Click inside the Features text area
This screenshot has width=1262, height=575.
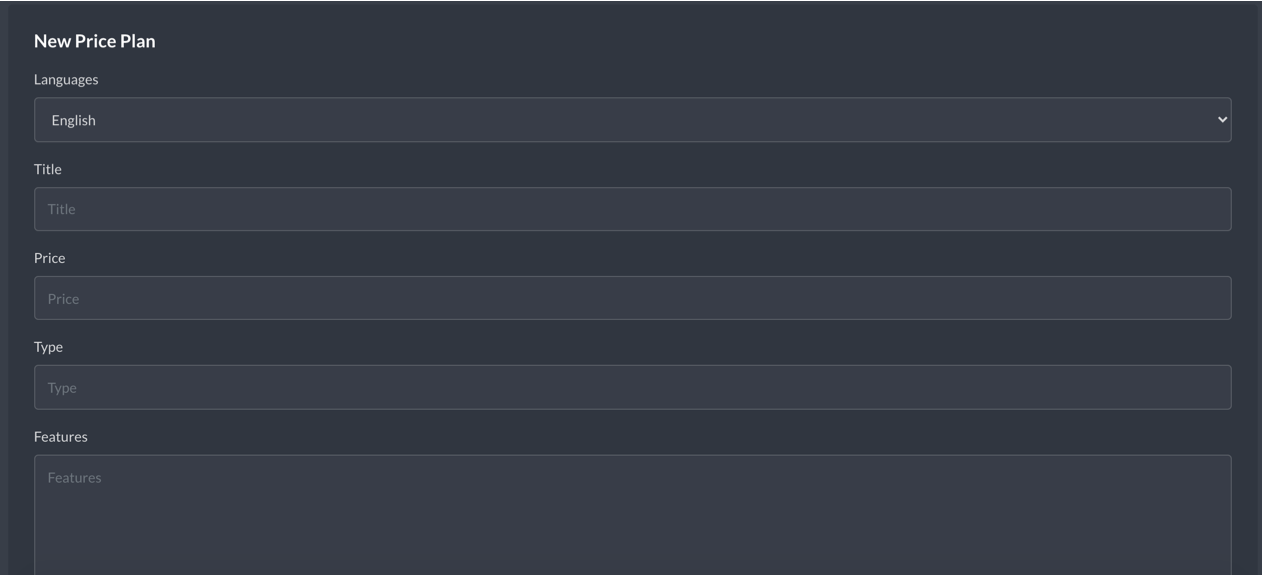632,515
